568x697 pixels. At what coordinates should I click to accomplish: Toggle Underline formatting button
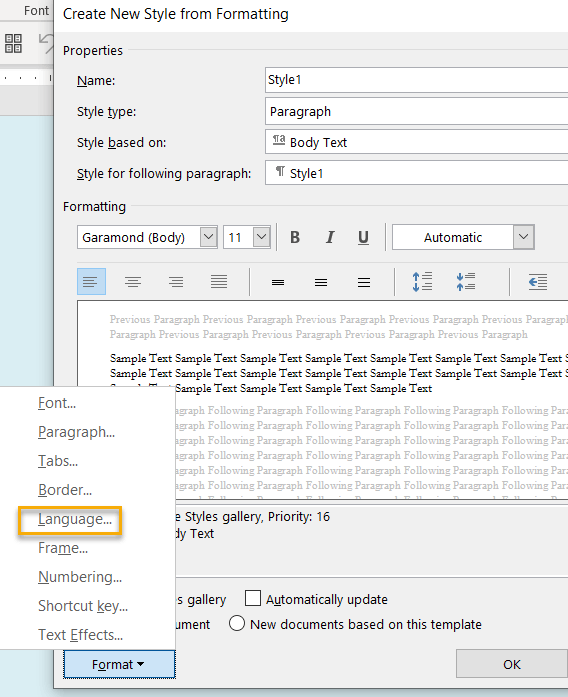coord(363,237)
